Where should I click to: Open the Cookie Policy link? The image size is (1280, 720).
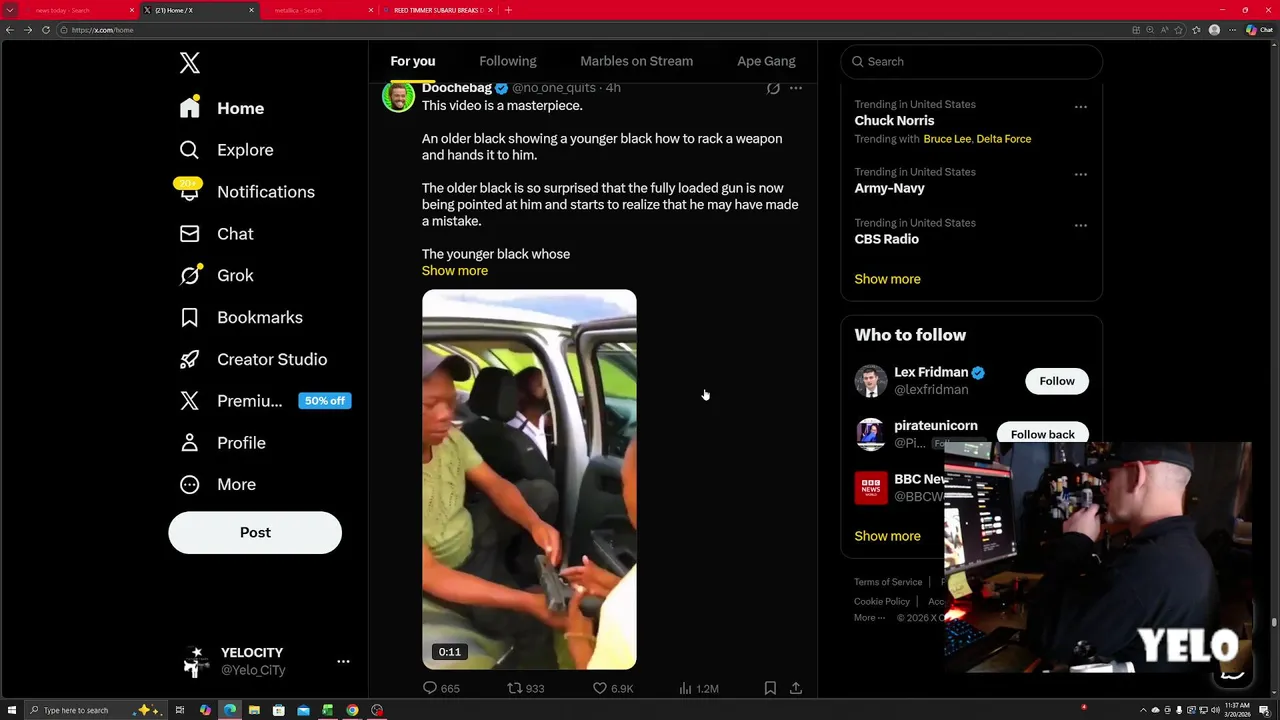coord(882,601)
